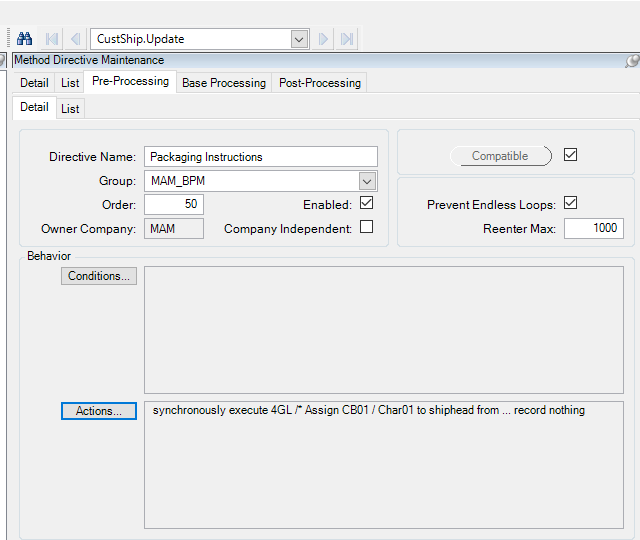Click the empty Conditions text area
Image resolution: width=640 pixels, height=540 pixels.
[384, 330]
